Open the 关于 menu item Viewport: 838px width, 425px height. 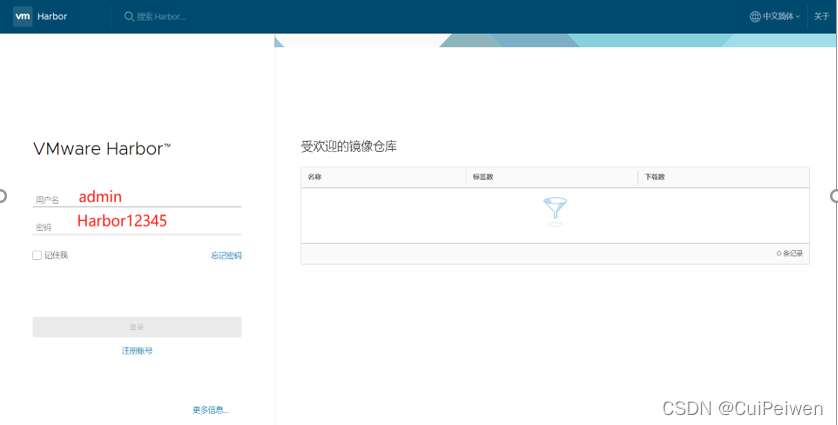[821, 17]
